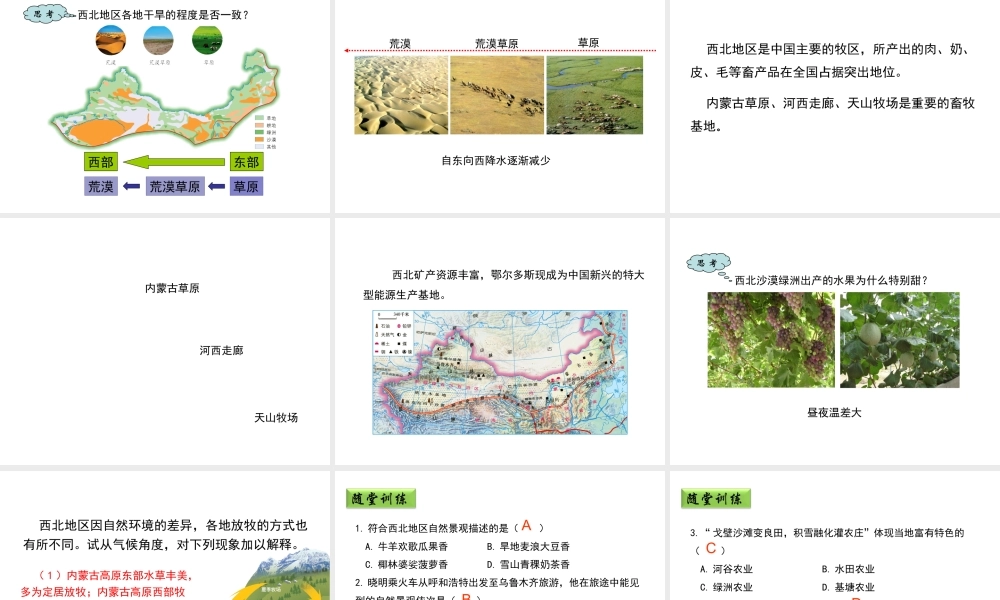
Task: Click the red dotted arrow above the landscape photos
Action: click(500, 50)
